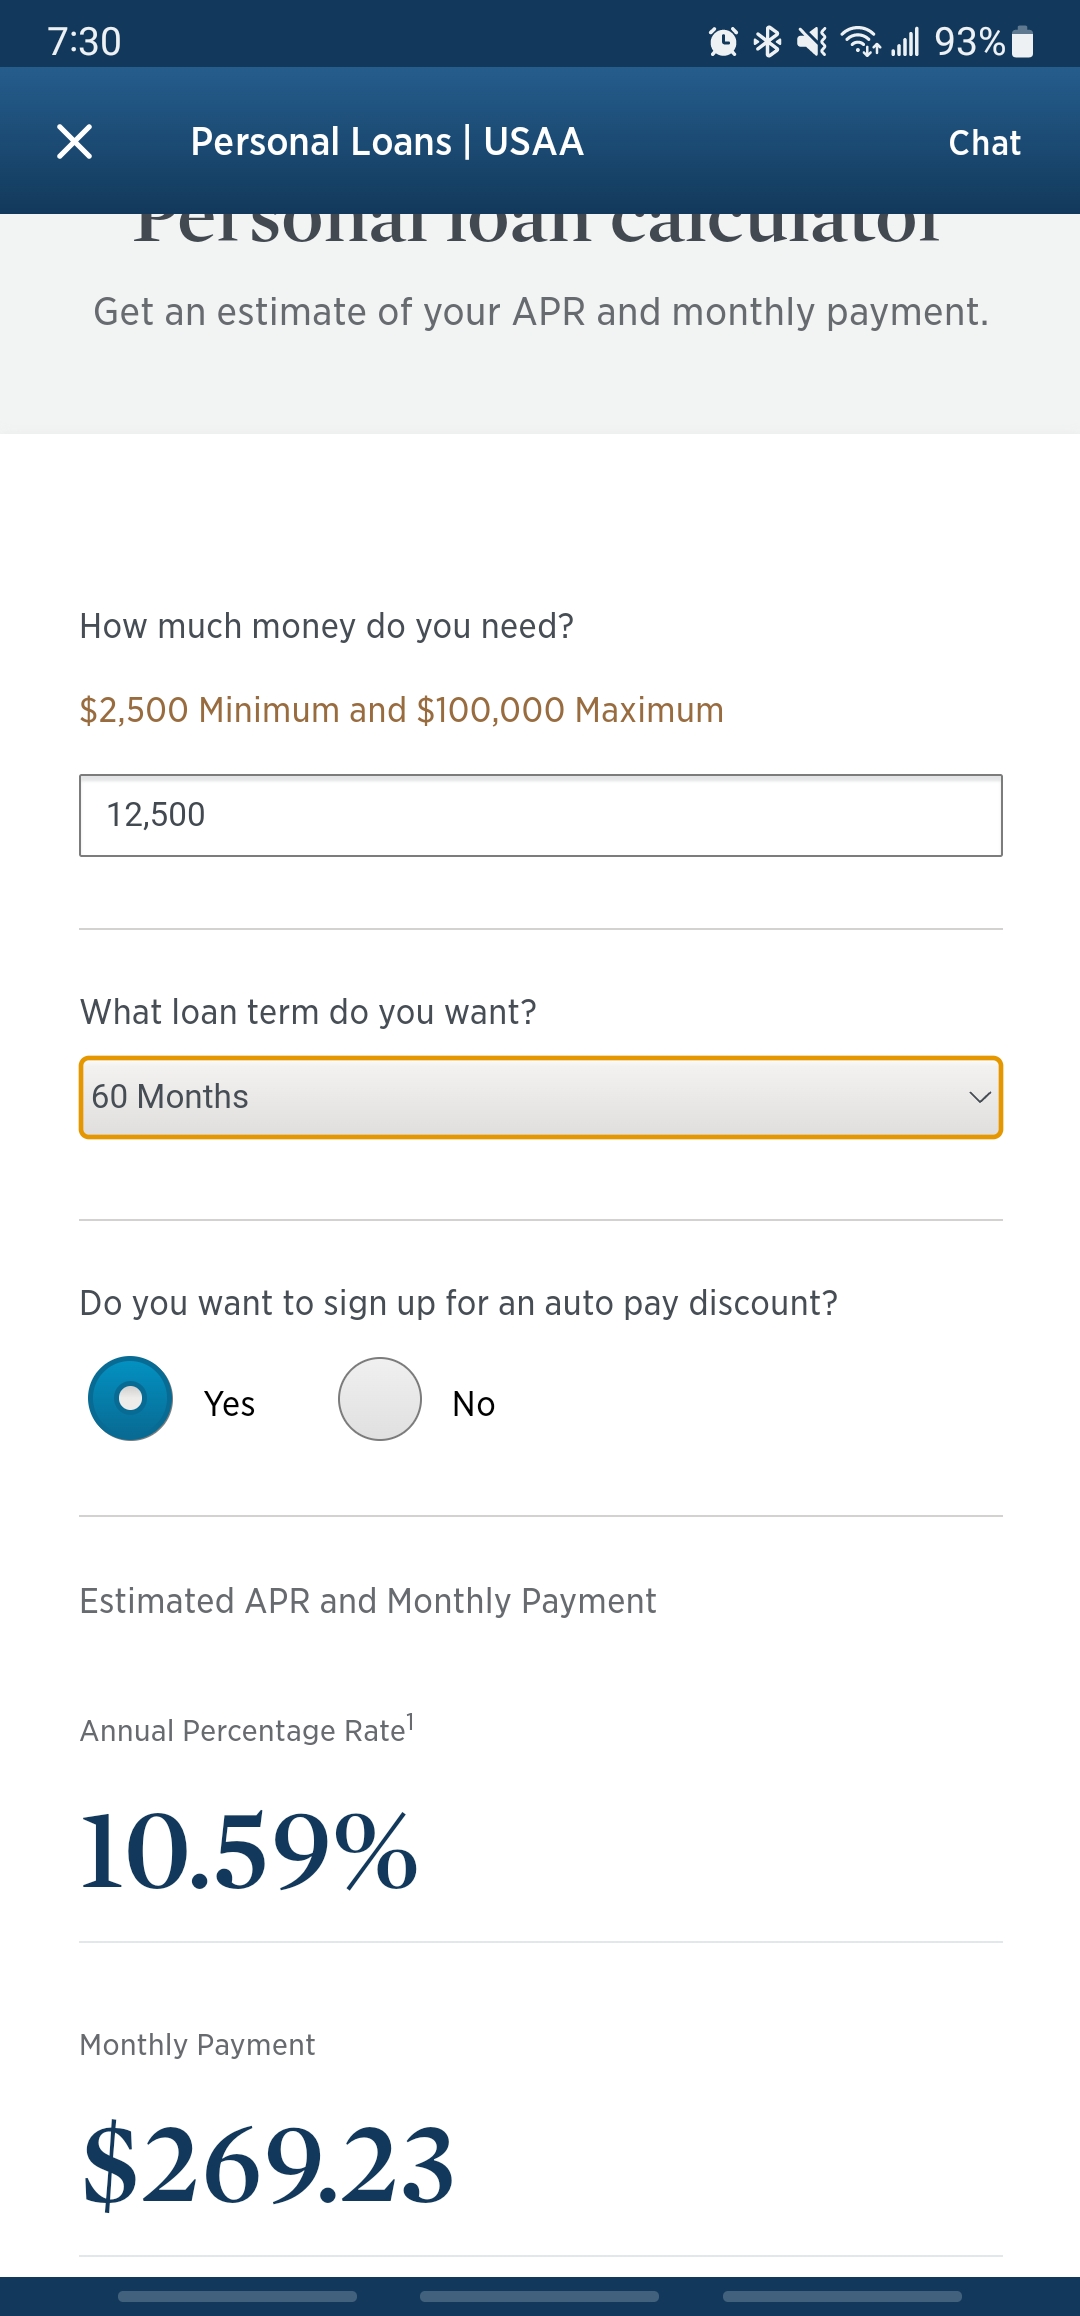Tap the left bottom navigation bar segment

[237, 2296]
